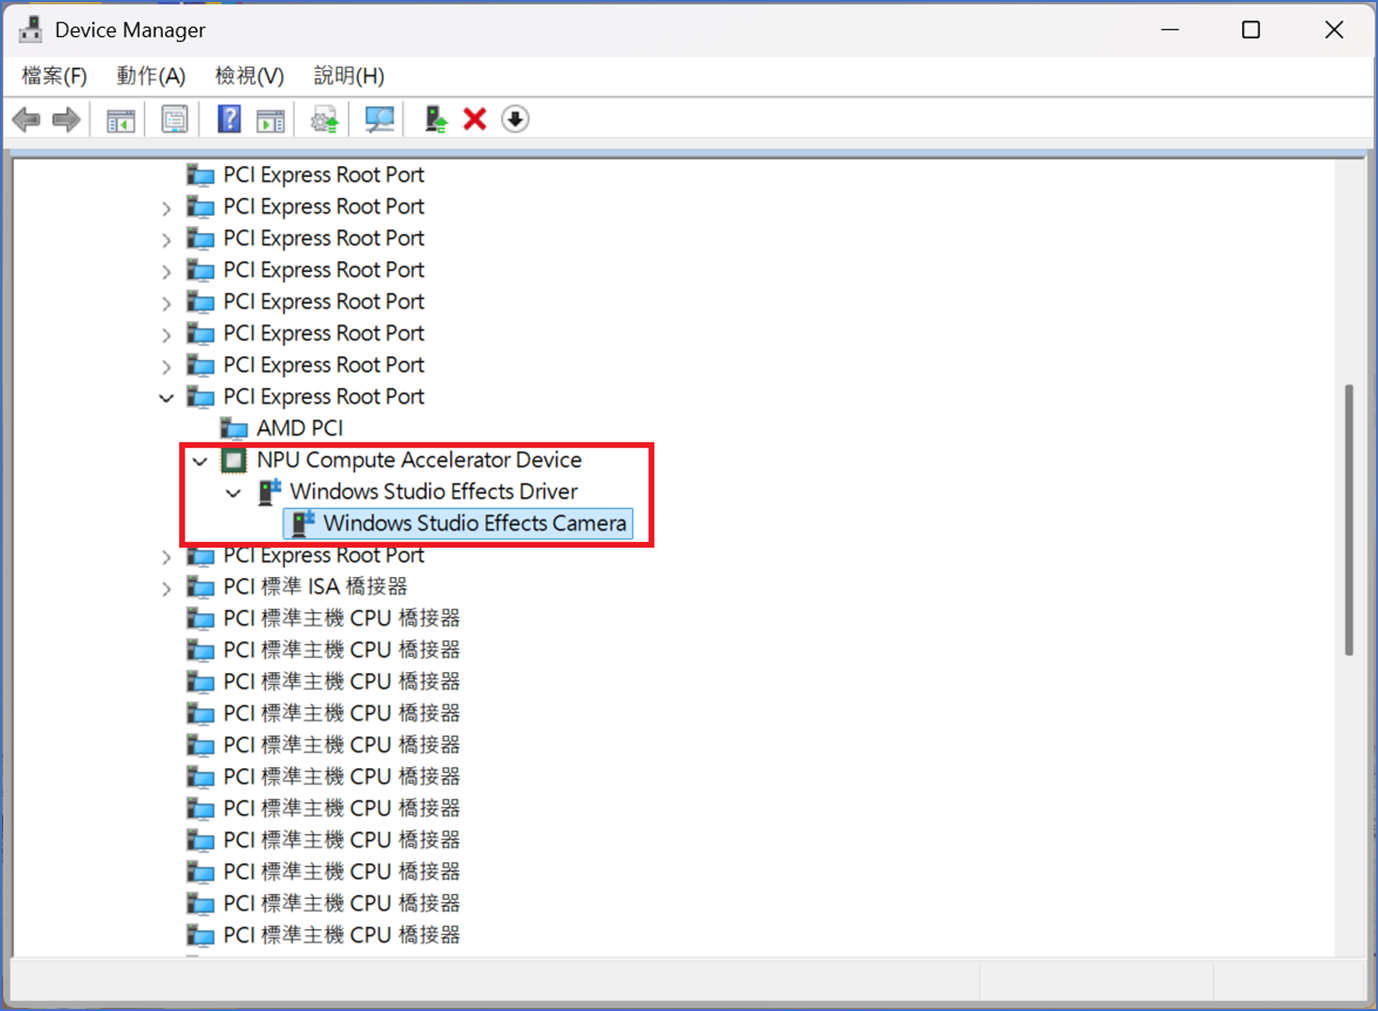
Task: Expand the PCI 標準 ISA 橋接器 node
Action: (166, 588)
